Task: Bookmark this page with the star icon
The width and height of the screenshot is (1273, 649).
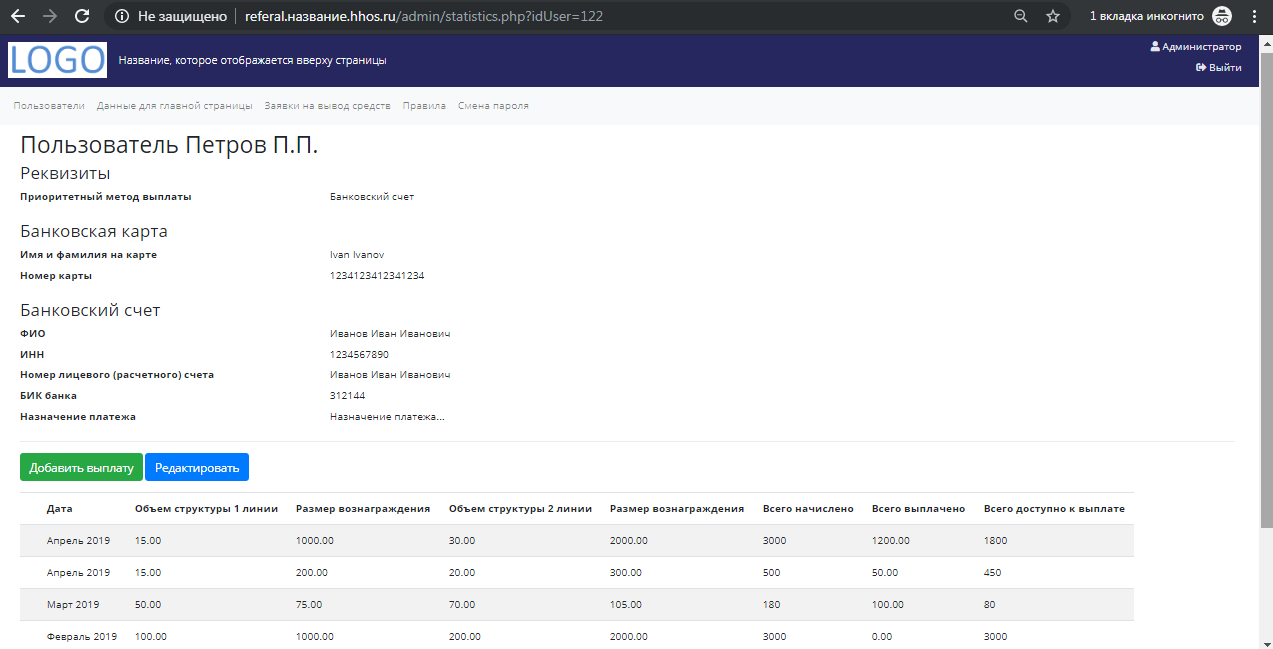Action: point(1053,16)
